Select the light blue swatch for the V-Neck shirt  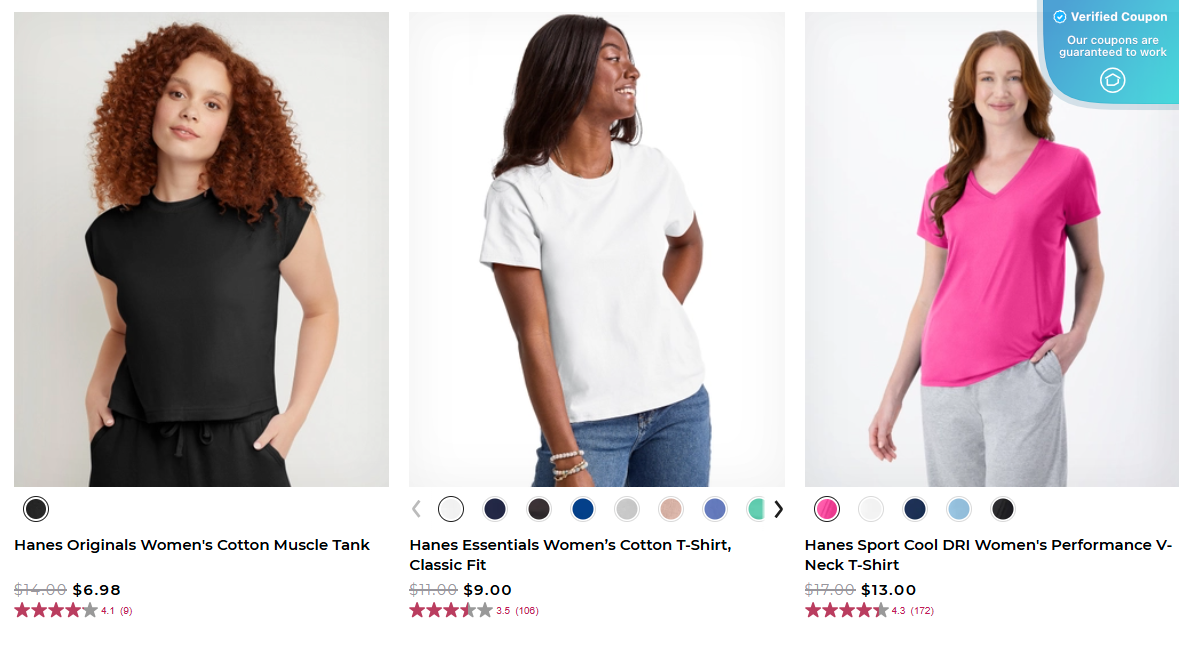coord(958,509)
